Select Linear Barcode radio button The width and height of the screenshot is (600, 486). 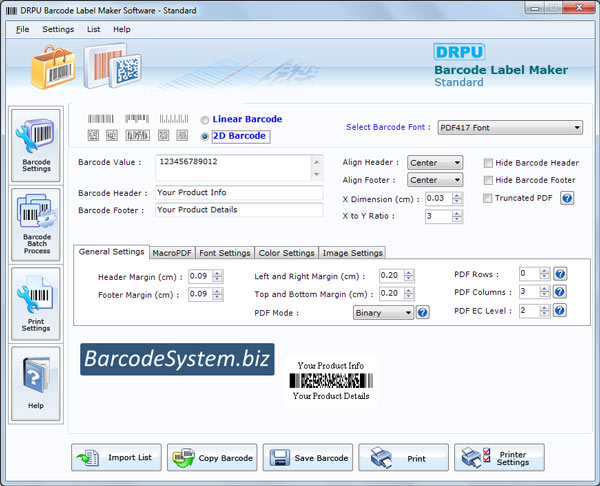coord(205,120)
